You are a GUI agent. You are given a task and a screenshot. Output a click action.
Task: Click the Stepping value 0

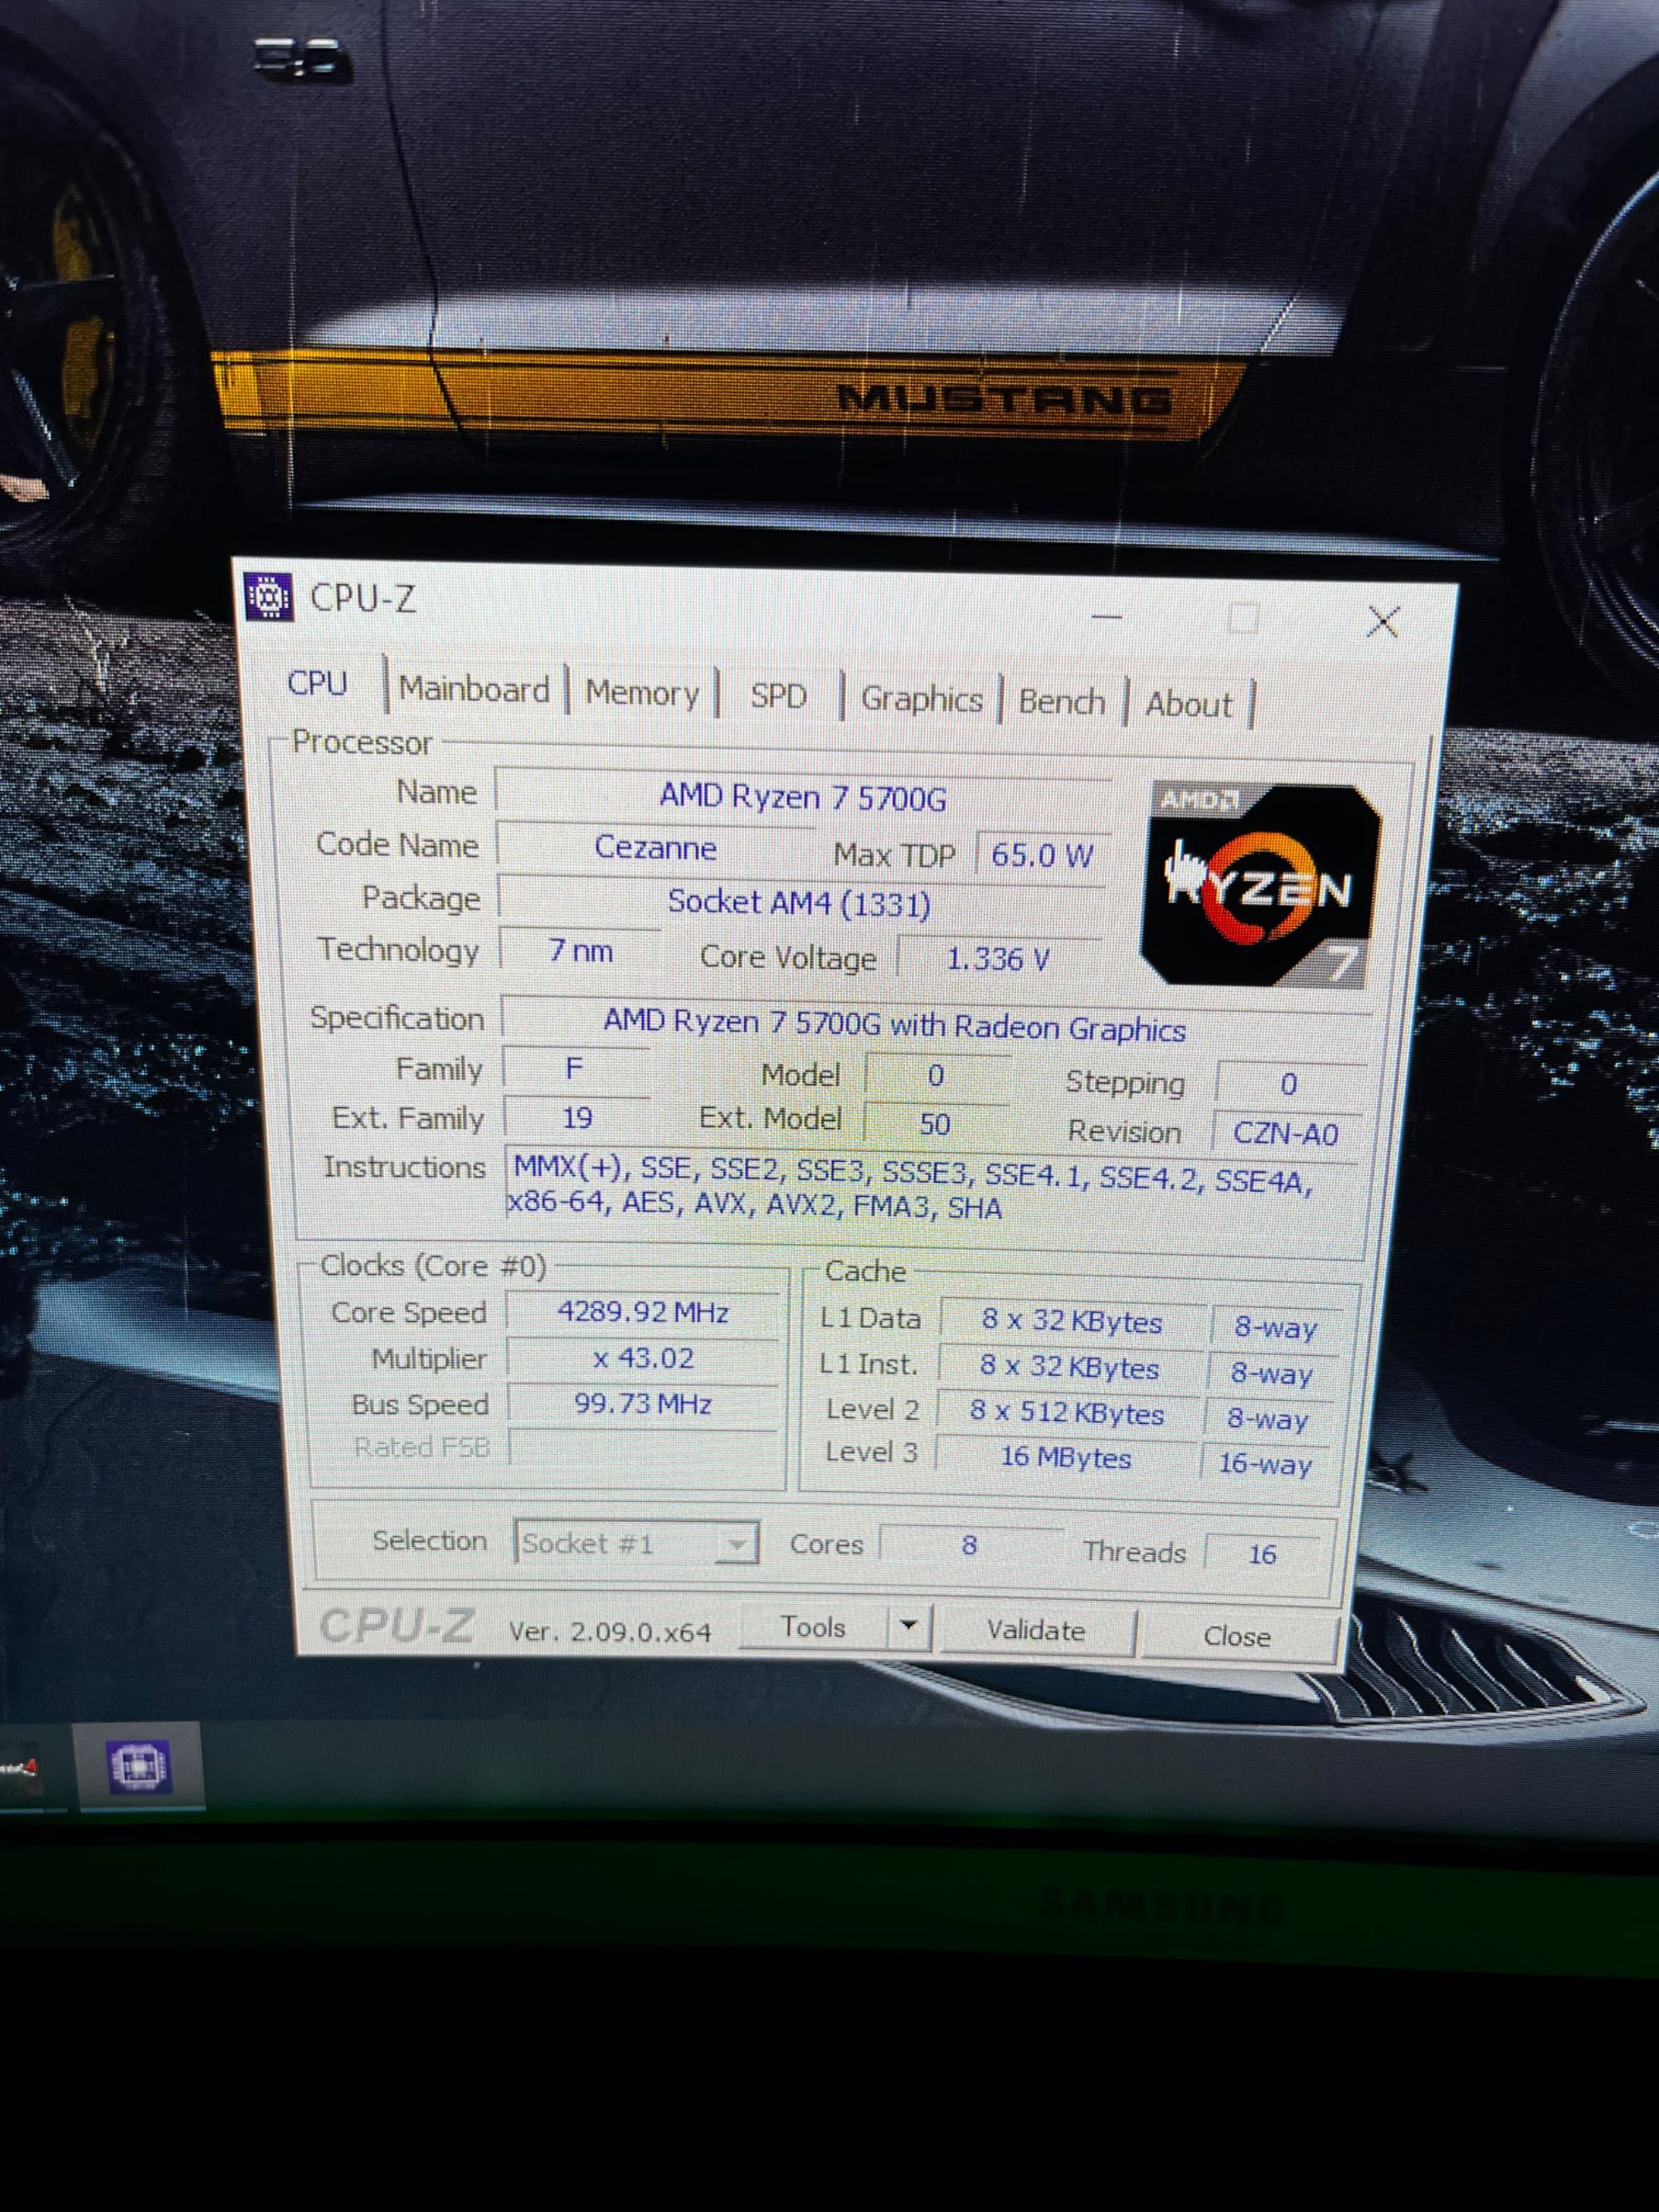tap(1289, 1084)
